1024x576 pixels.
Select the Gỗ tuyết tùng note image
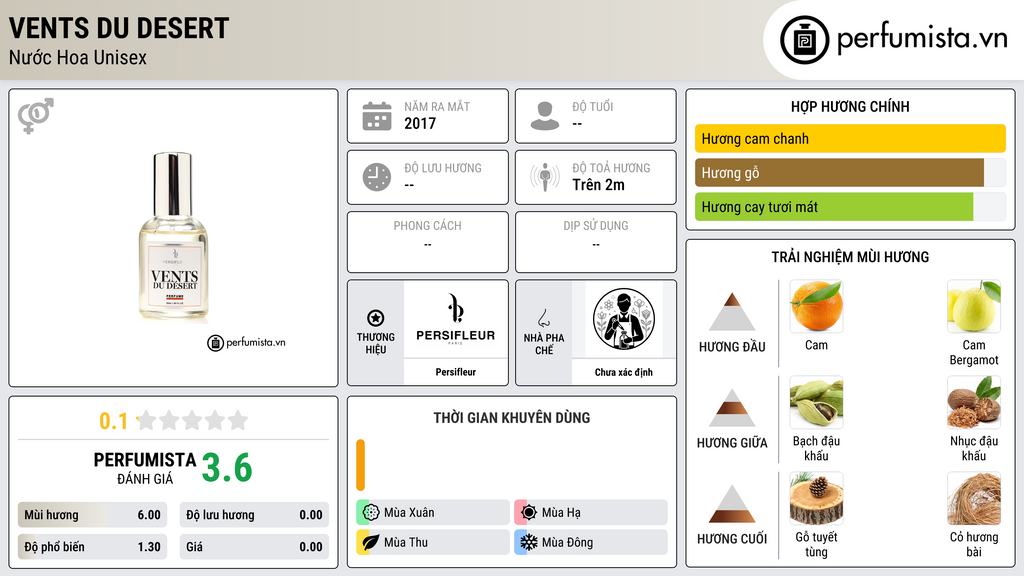tap(816, 498)
